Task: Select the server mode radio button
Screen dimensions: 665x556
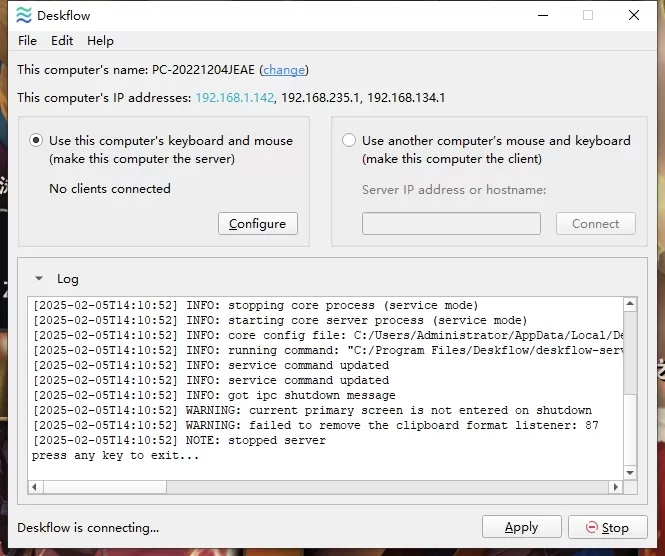Action: coord(36,140)
